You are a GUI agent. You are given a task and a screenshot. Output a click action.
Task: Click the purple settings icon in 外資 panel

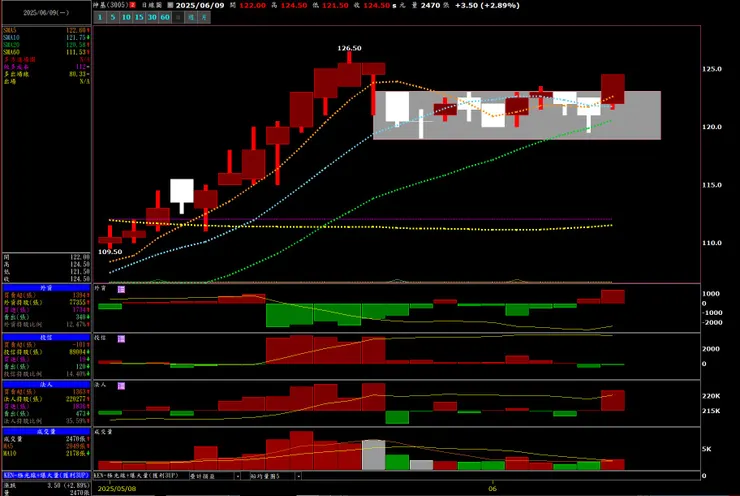[121, 289]
